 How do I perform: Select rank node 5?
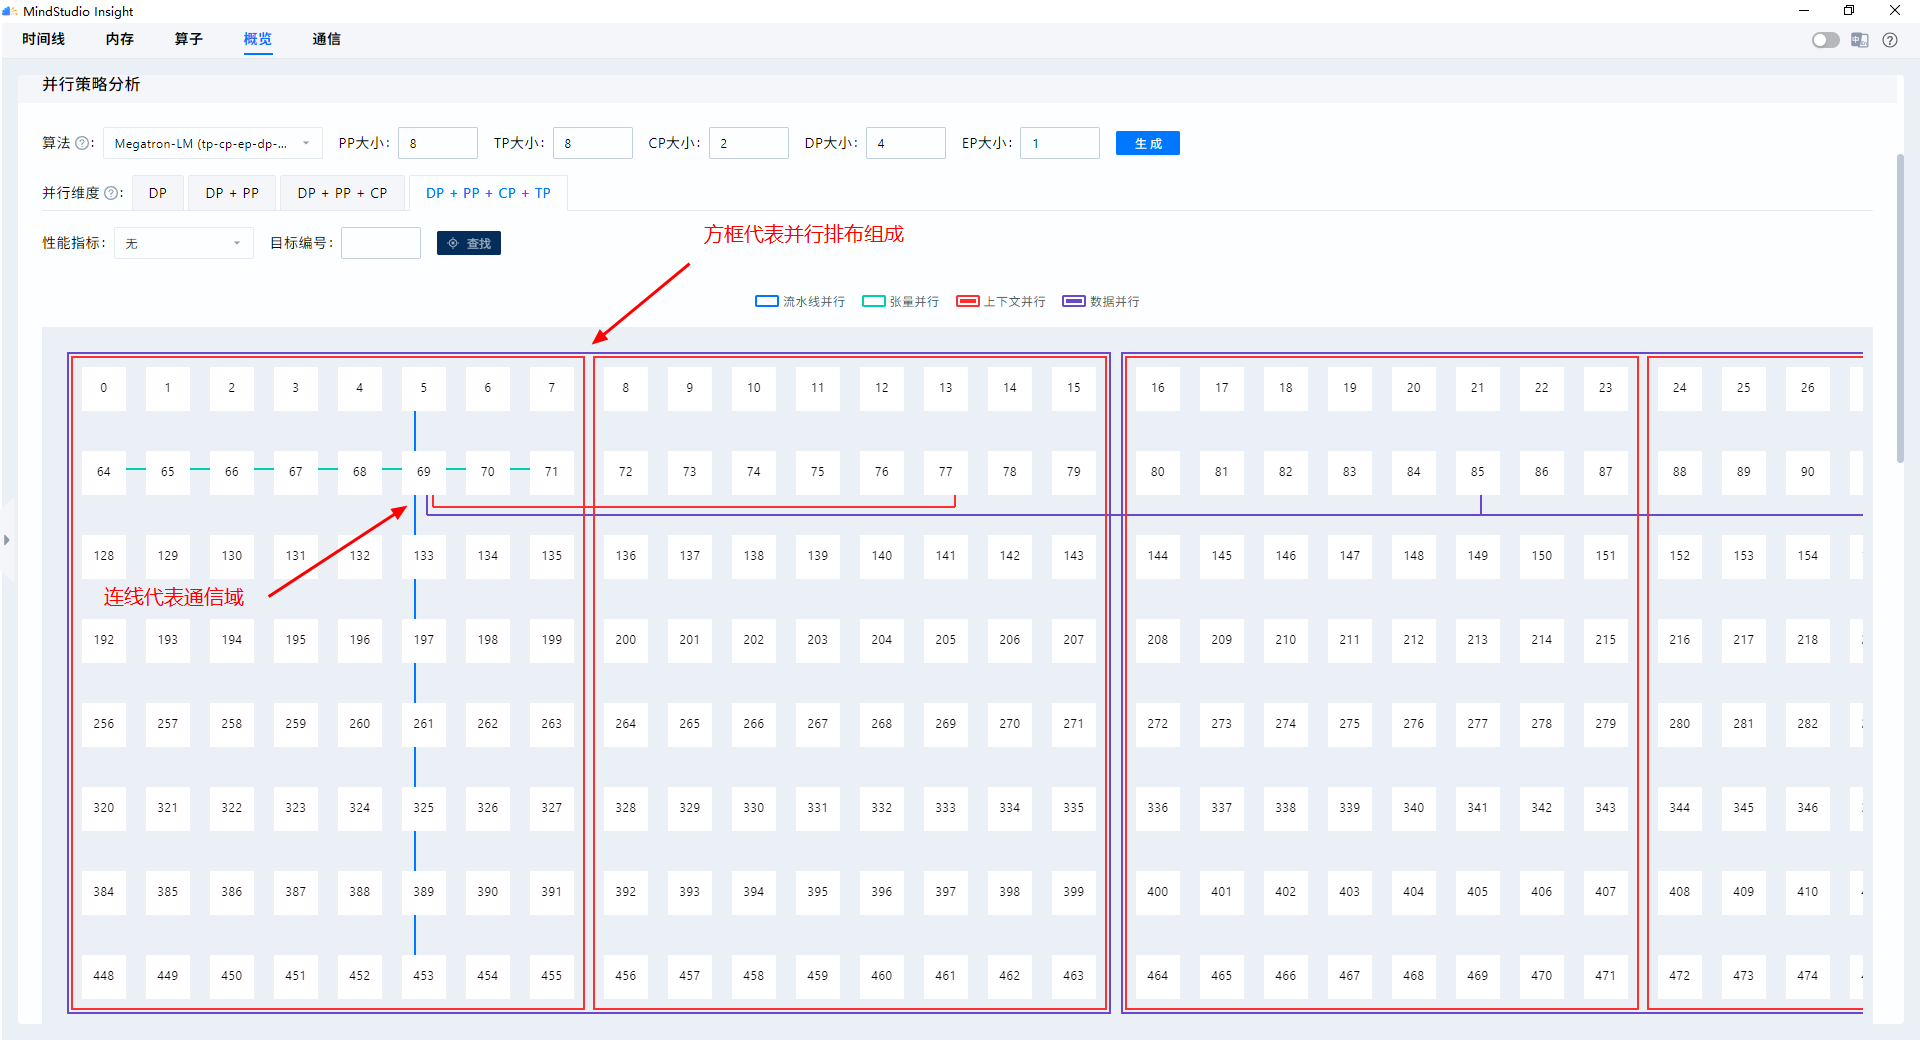point(424,388)
